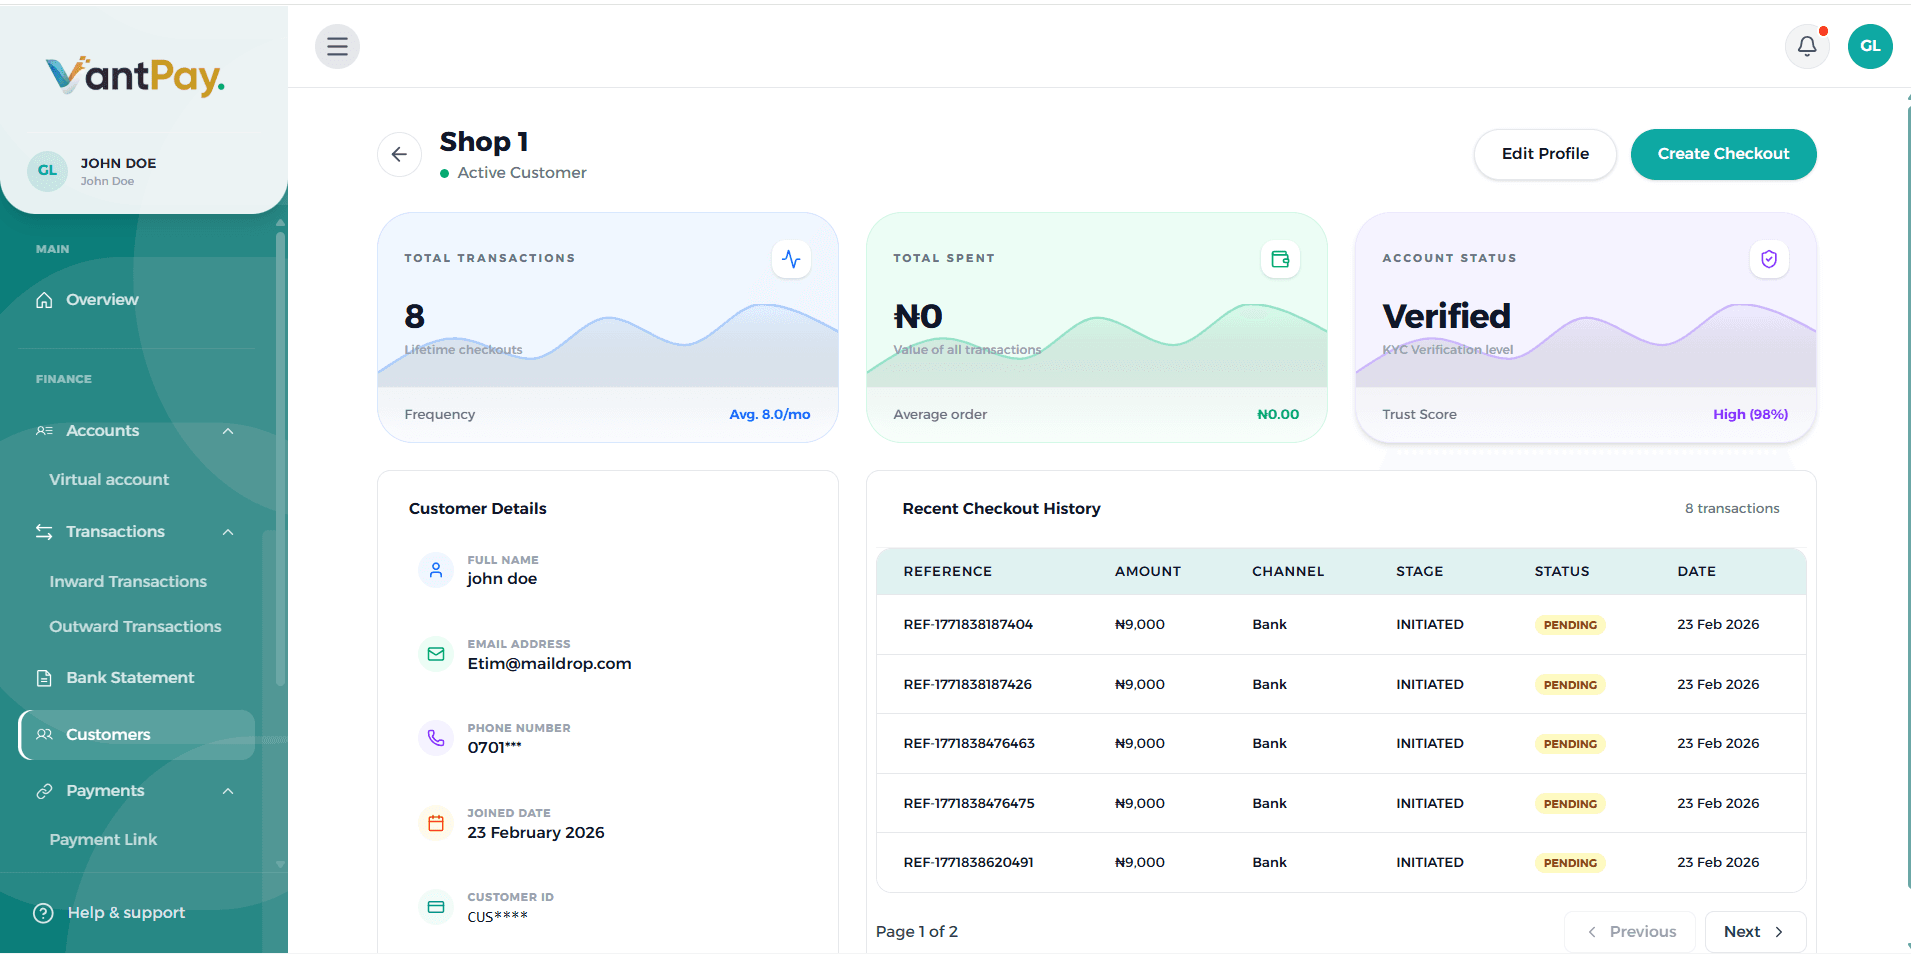Click the Overview home icon in sidebar

point(44,299)
